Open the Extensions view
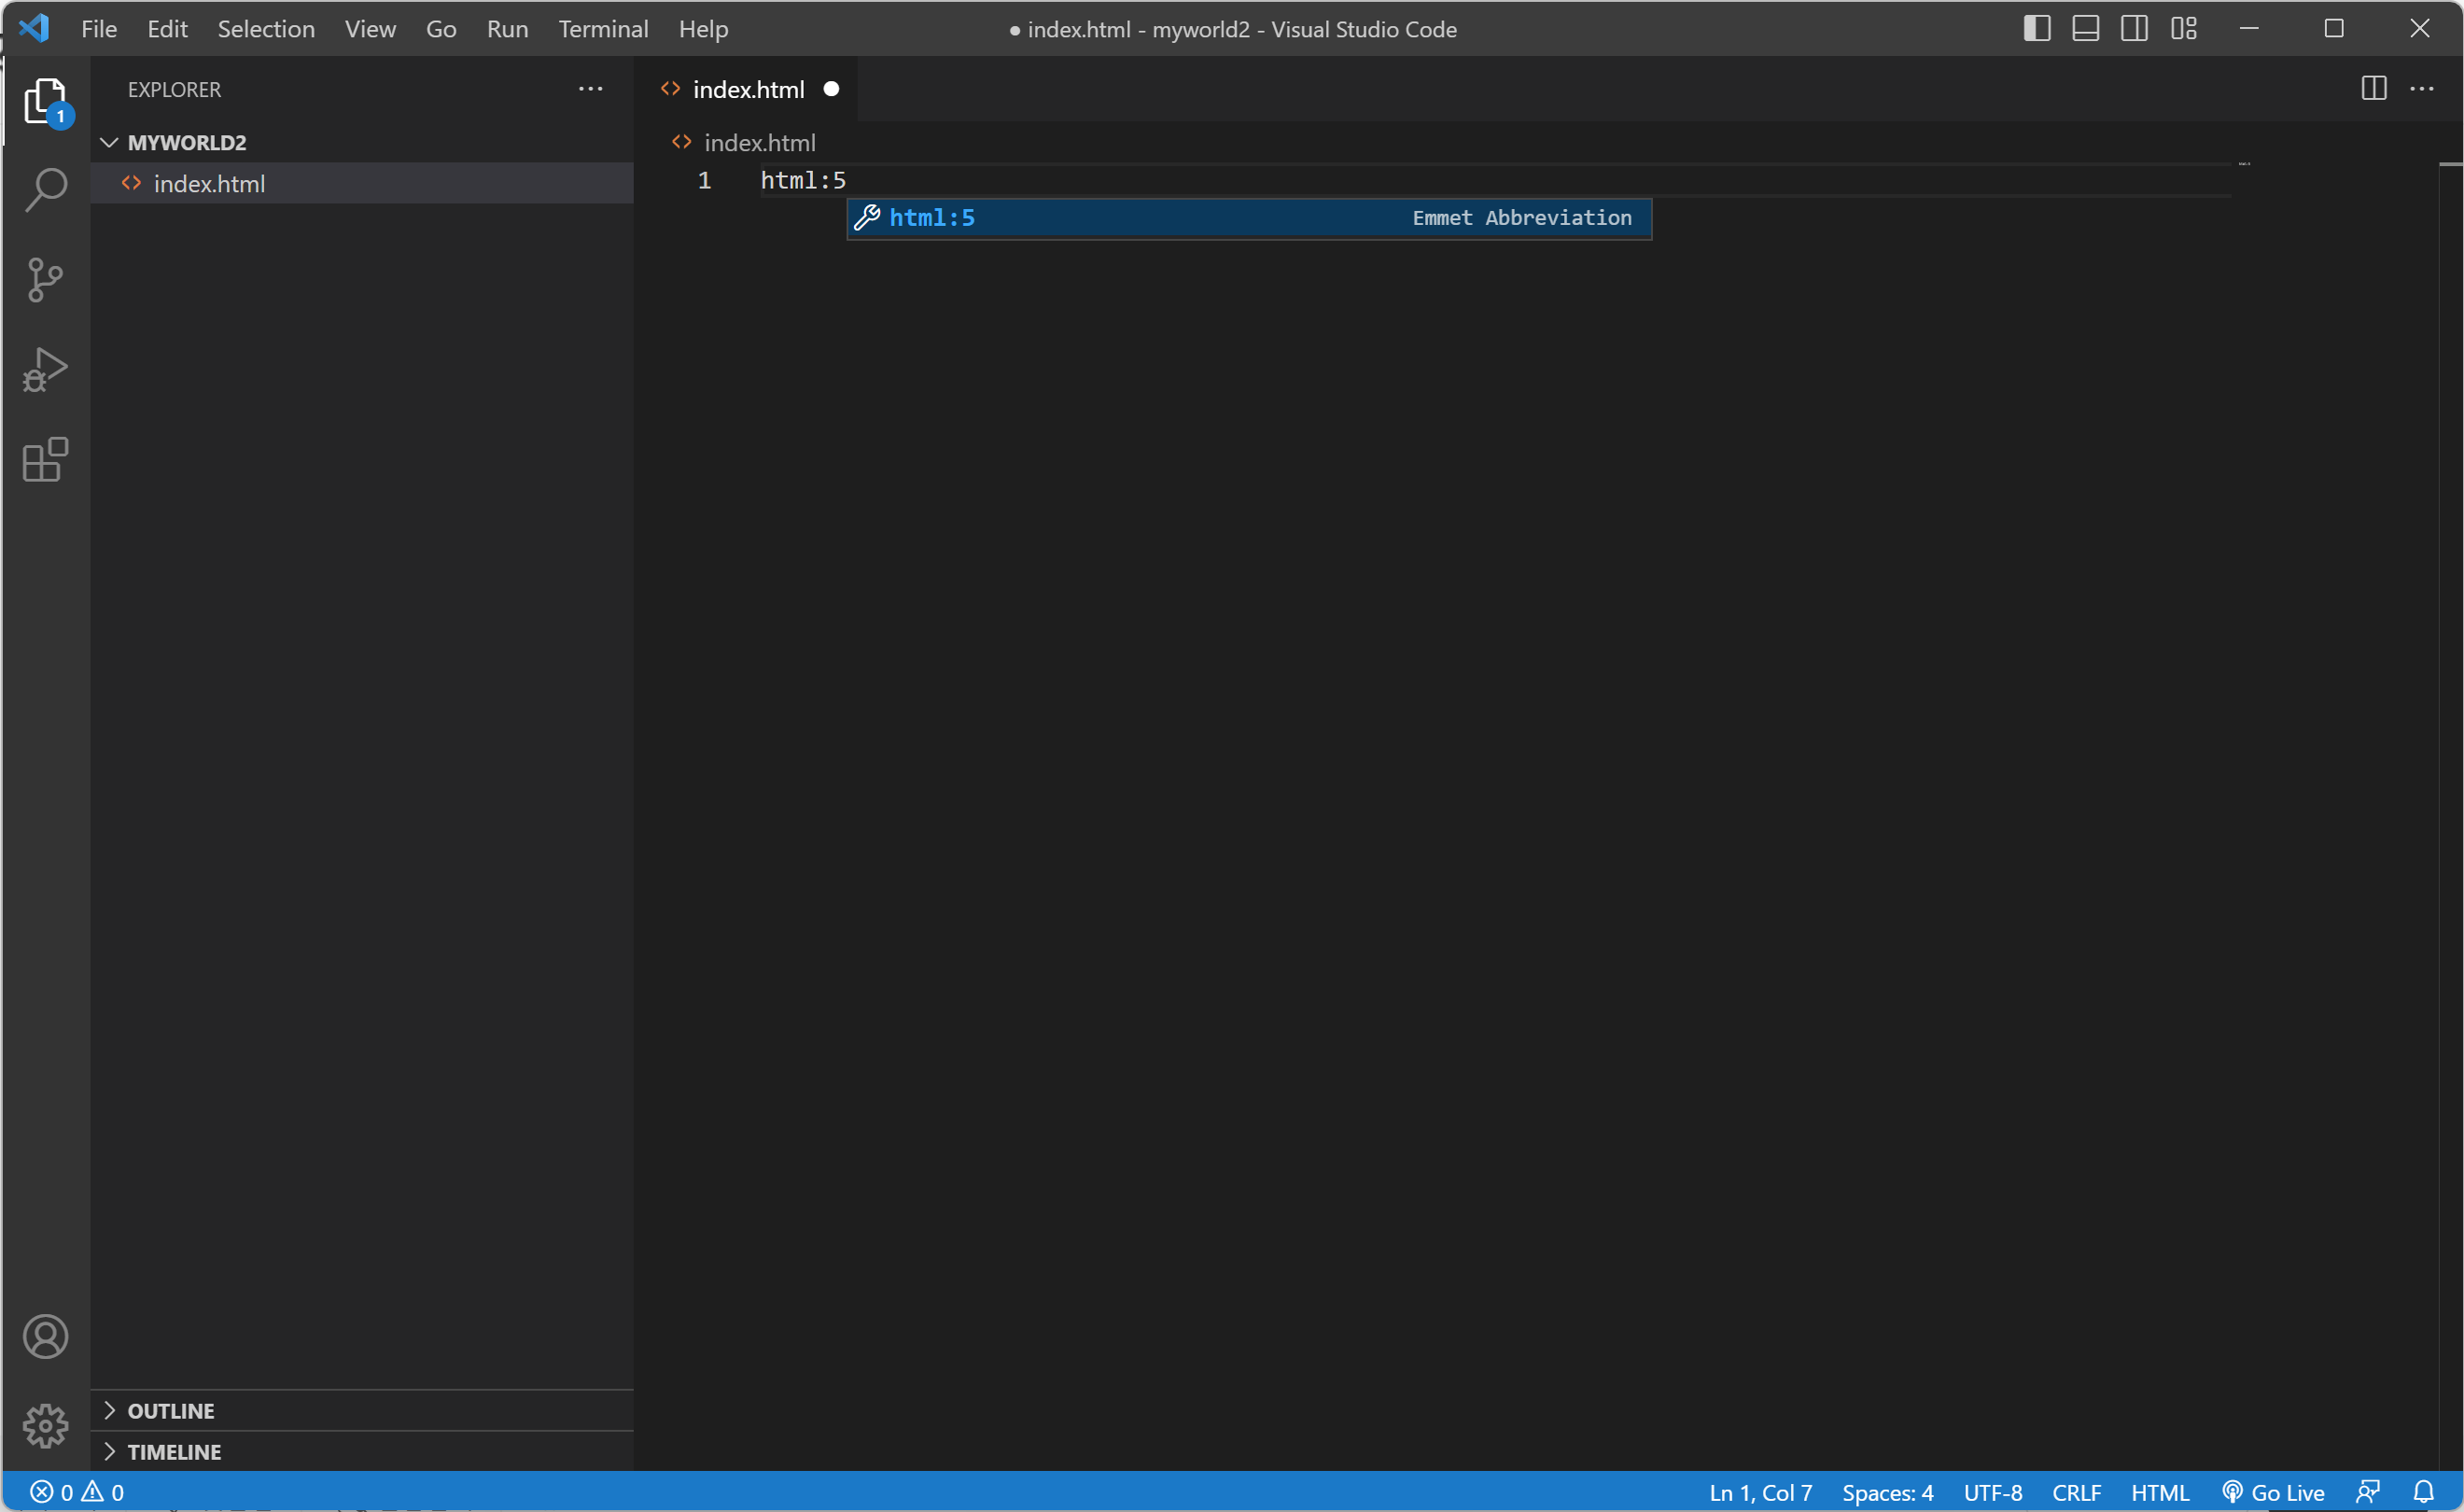The image size is (2464, 1512). (45, 460)
